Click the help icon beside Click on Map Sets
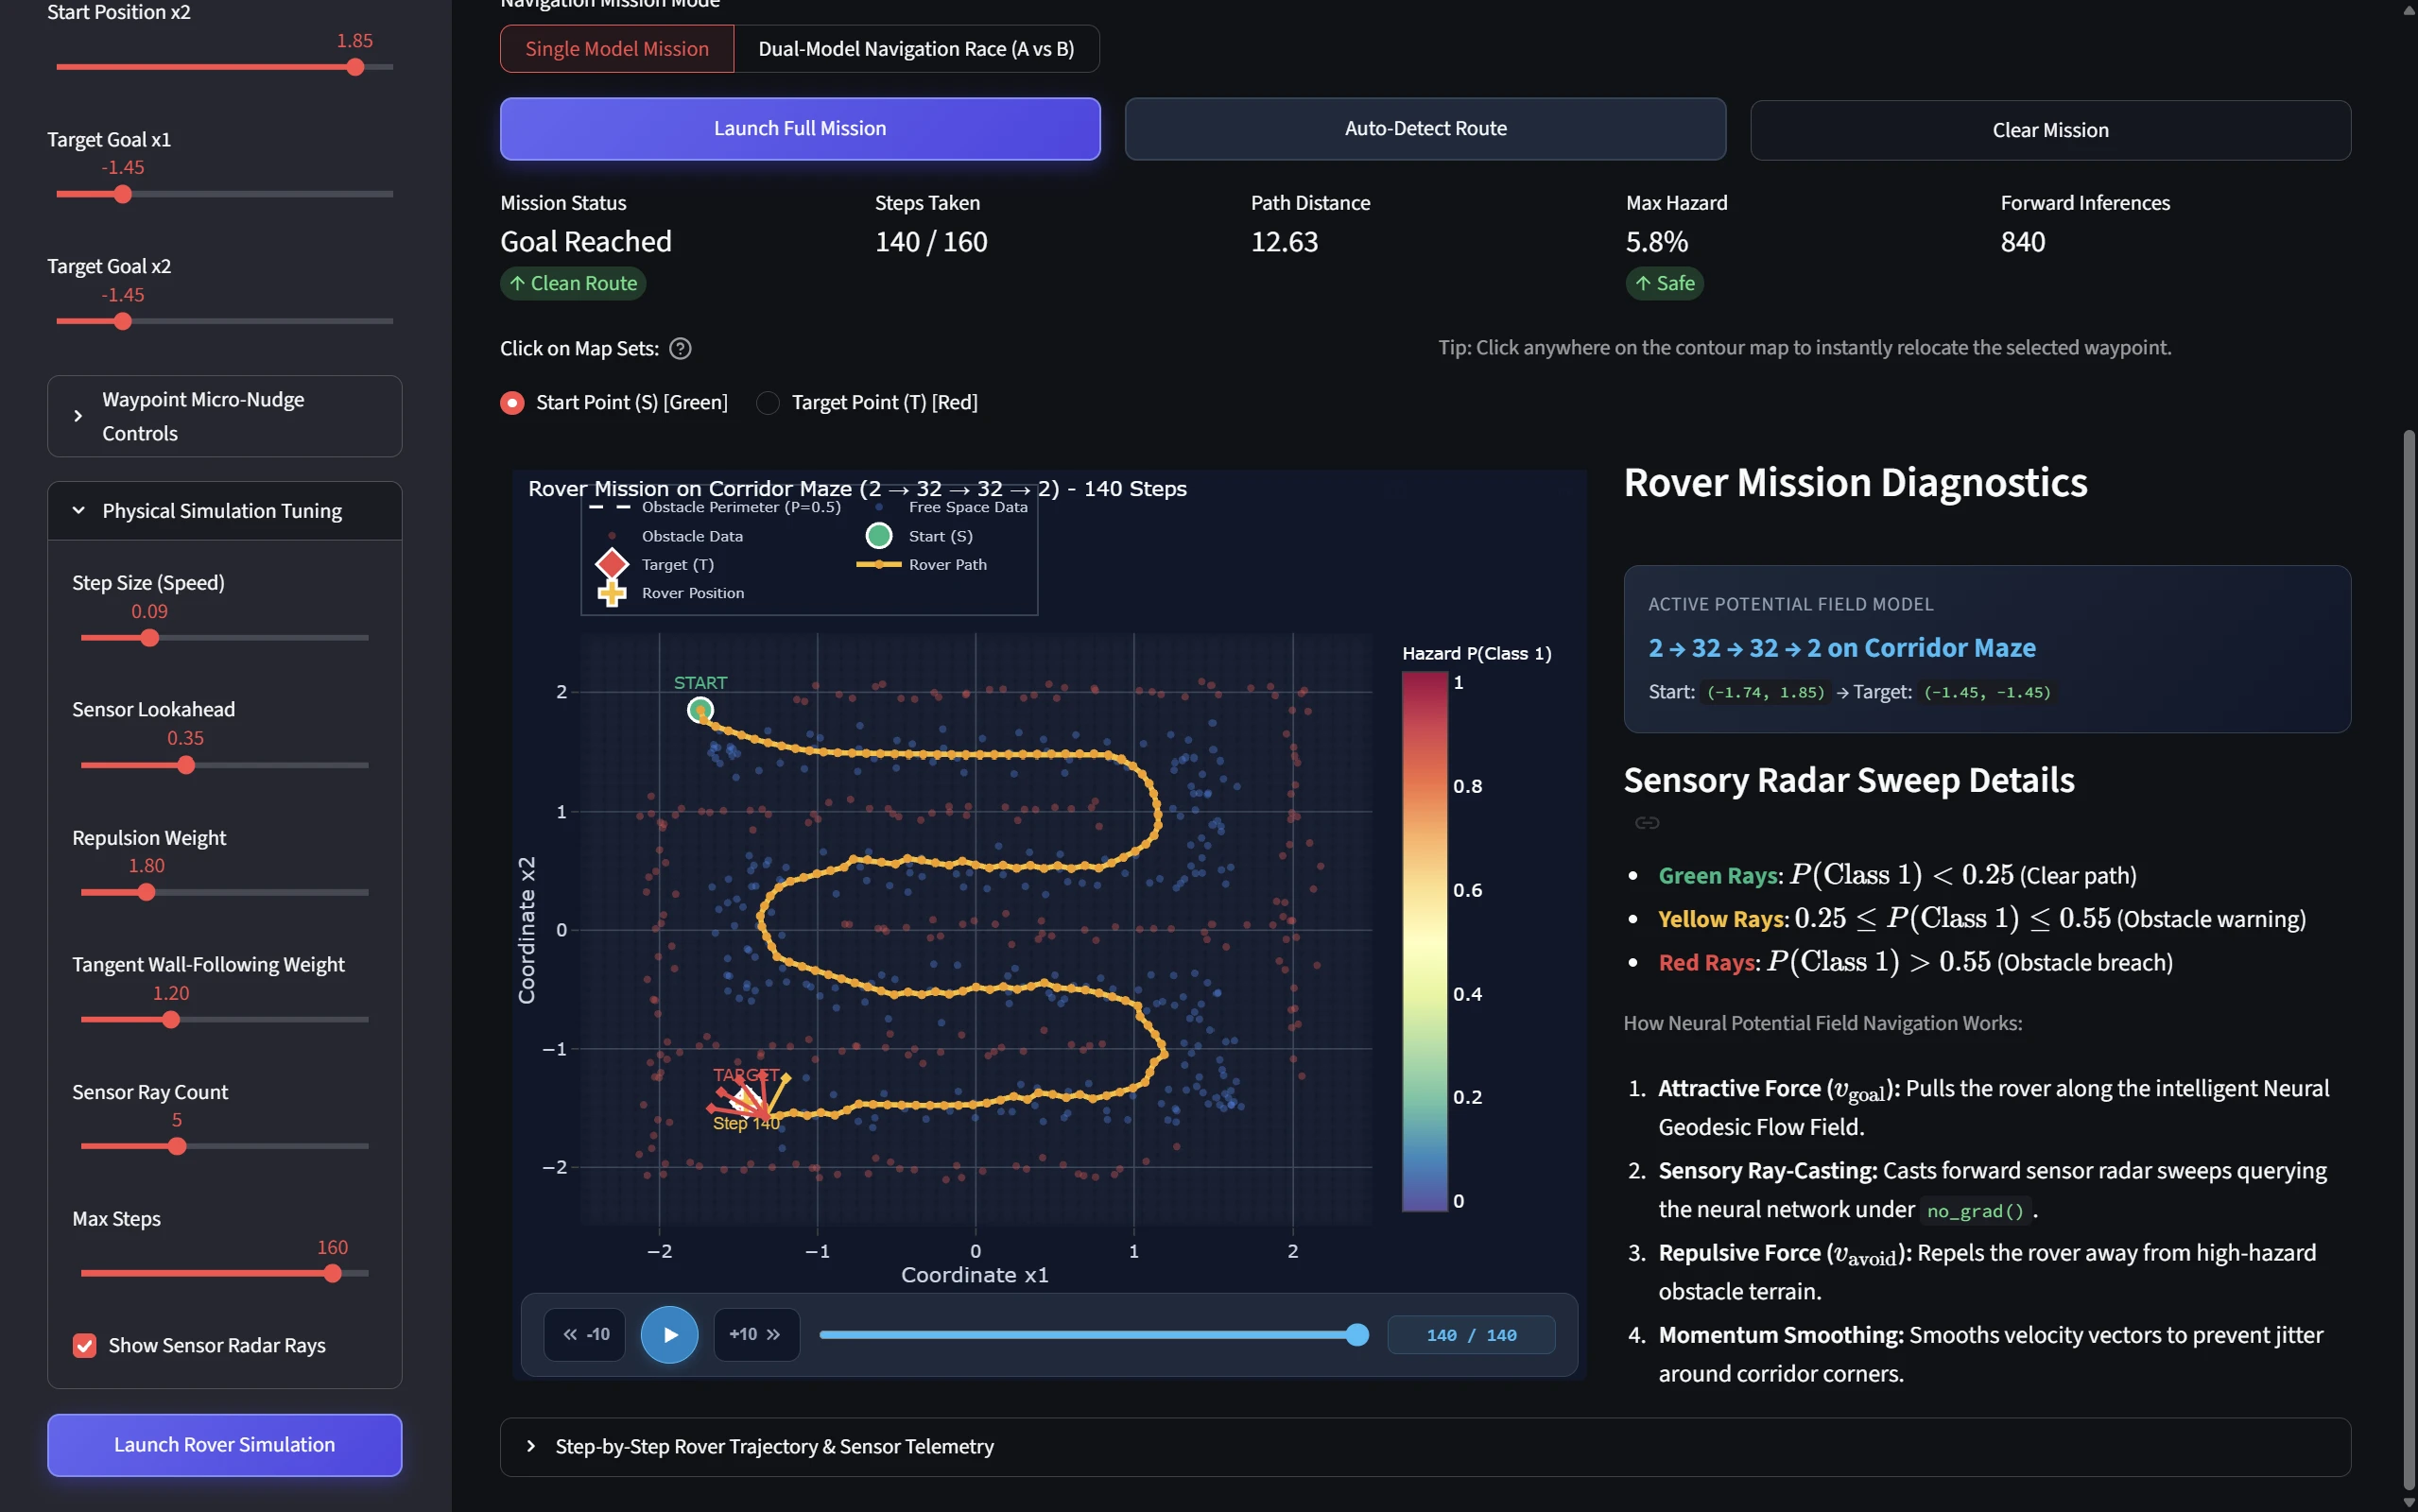2418x1512 pixels. pos(680,348)
